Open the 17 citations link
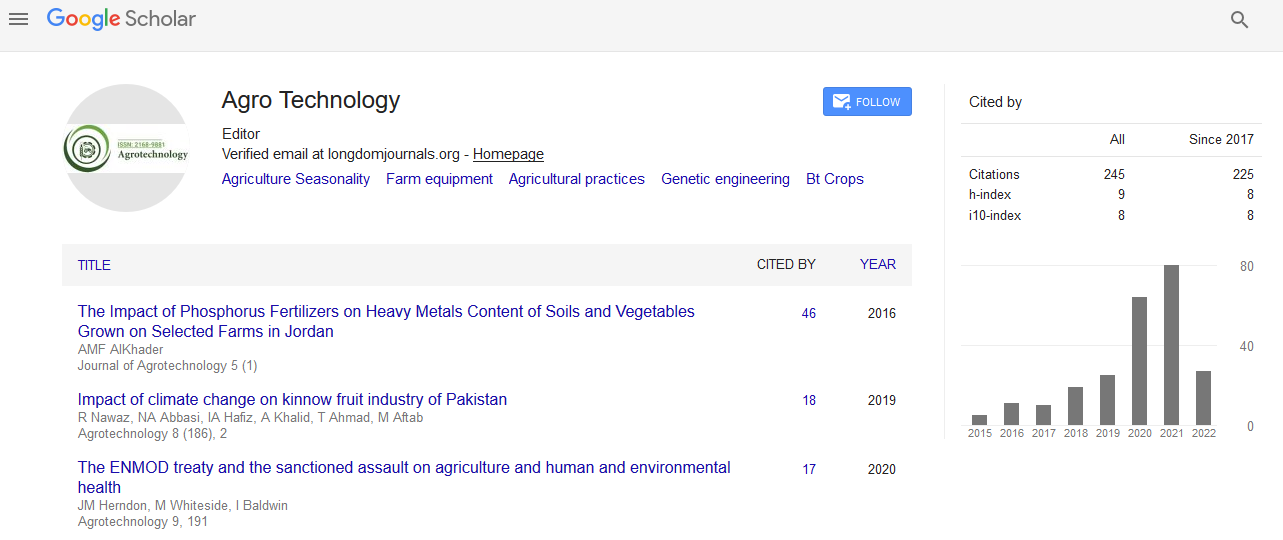This screenshot has height=540, width=1283. click(x=809, y=469)
